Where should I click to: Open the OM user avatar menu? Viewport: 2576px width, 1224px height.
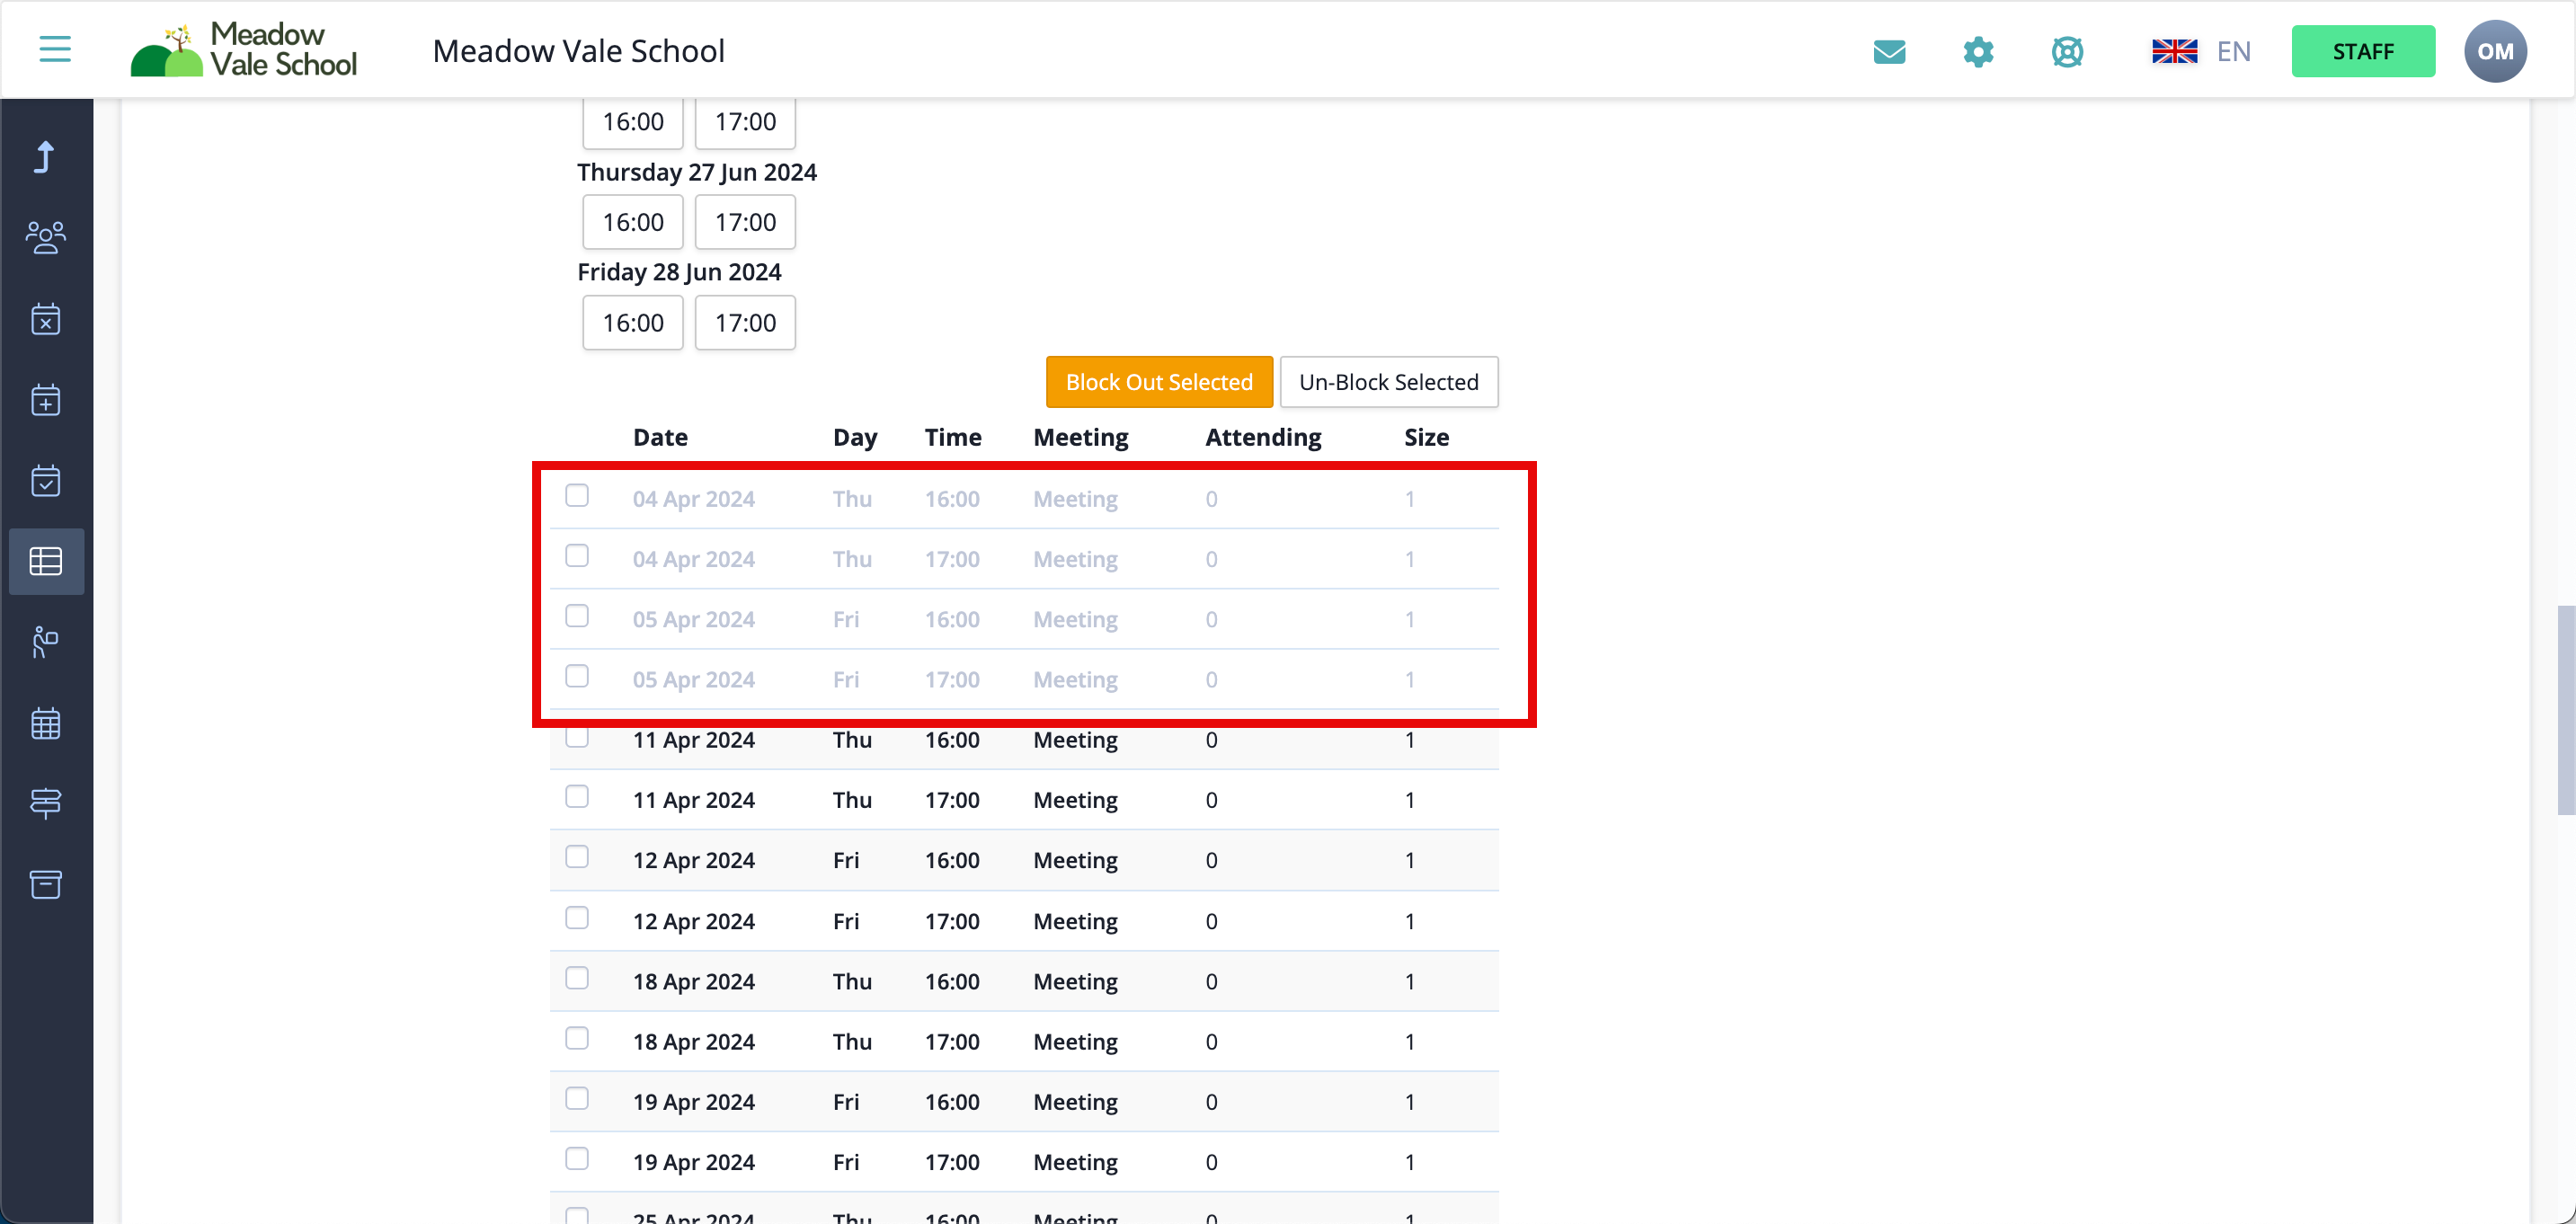[x=2494, y=51]
